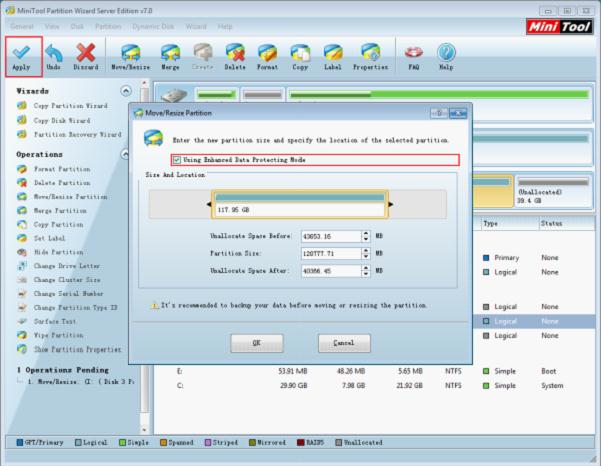Viewport: 602px width, 466px height.
Task: Choose Change Partition Type ID operation
Action: click(x=75, y=307)
